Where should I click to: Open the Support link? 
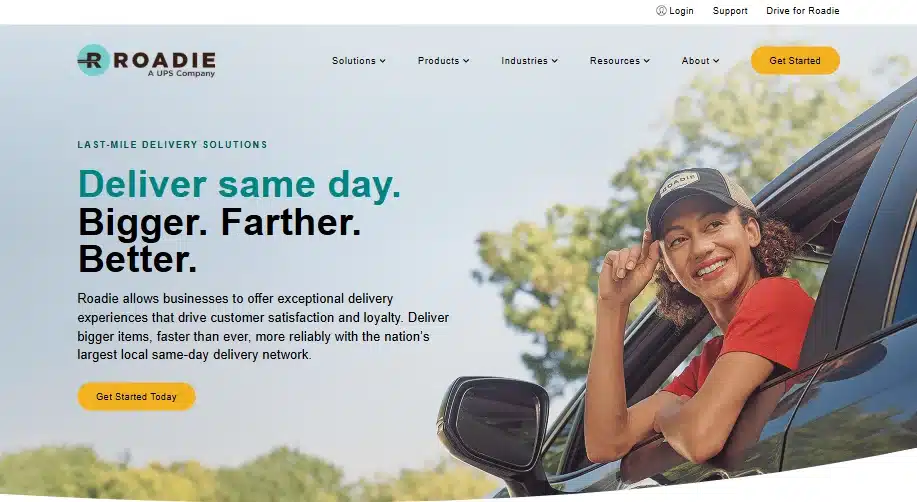pyautogui.click(x=730, y=11)
